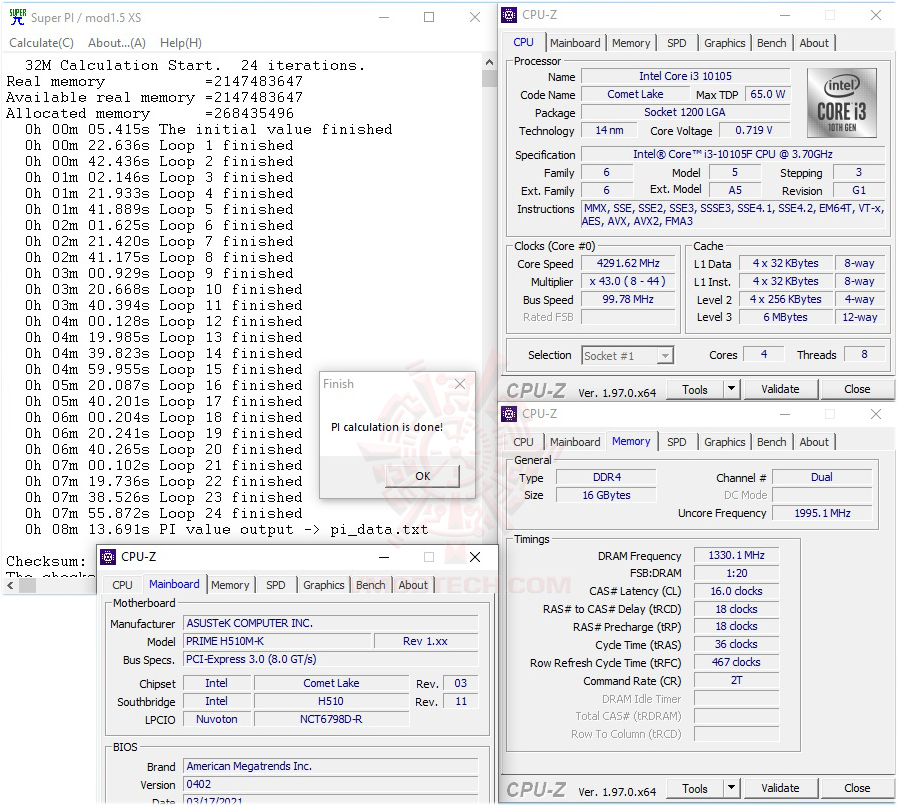Screen dimensions: 898x806
Task: Click the CPU-Z icon in the Mainboard window title bar
Action: pos(108,557)
